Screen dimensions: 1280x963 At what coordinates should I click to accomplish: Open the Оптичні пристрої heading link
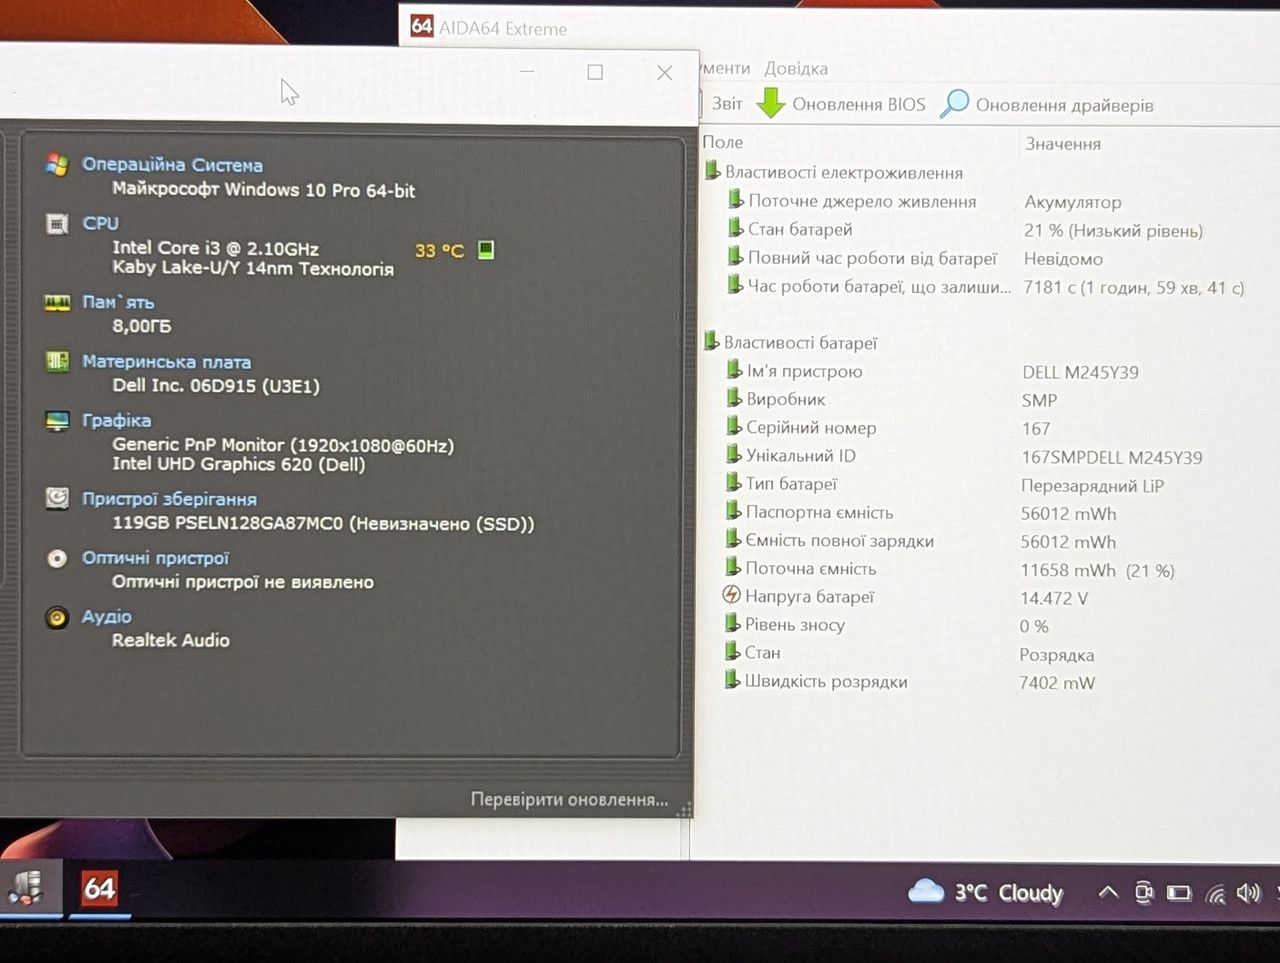pos(155,558)
